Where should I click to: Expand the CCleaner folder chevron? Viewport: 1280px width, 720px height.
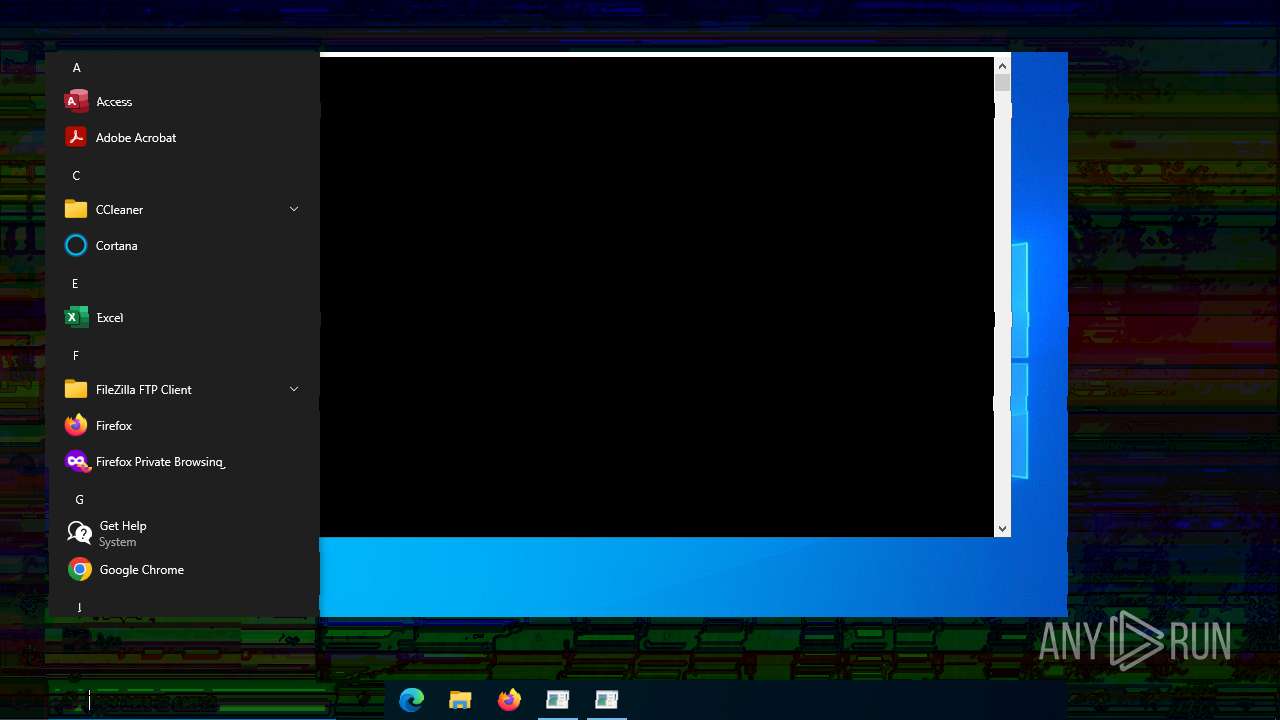click(294, 209)
